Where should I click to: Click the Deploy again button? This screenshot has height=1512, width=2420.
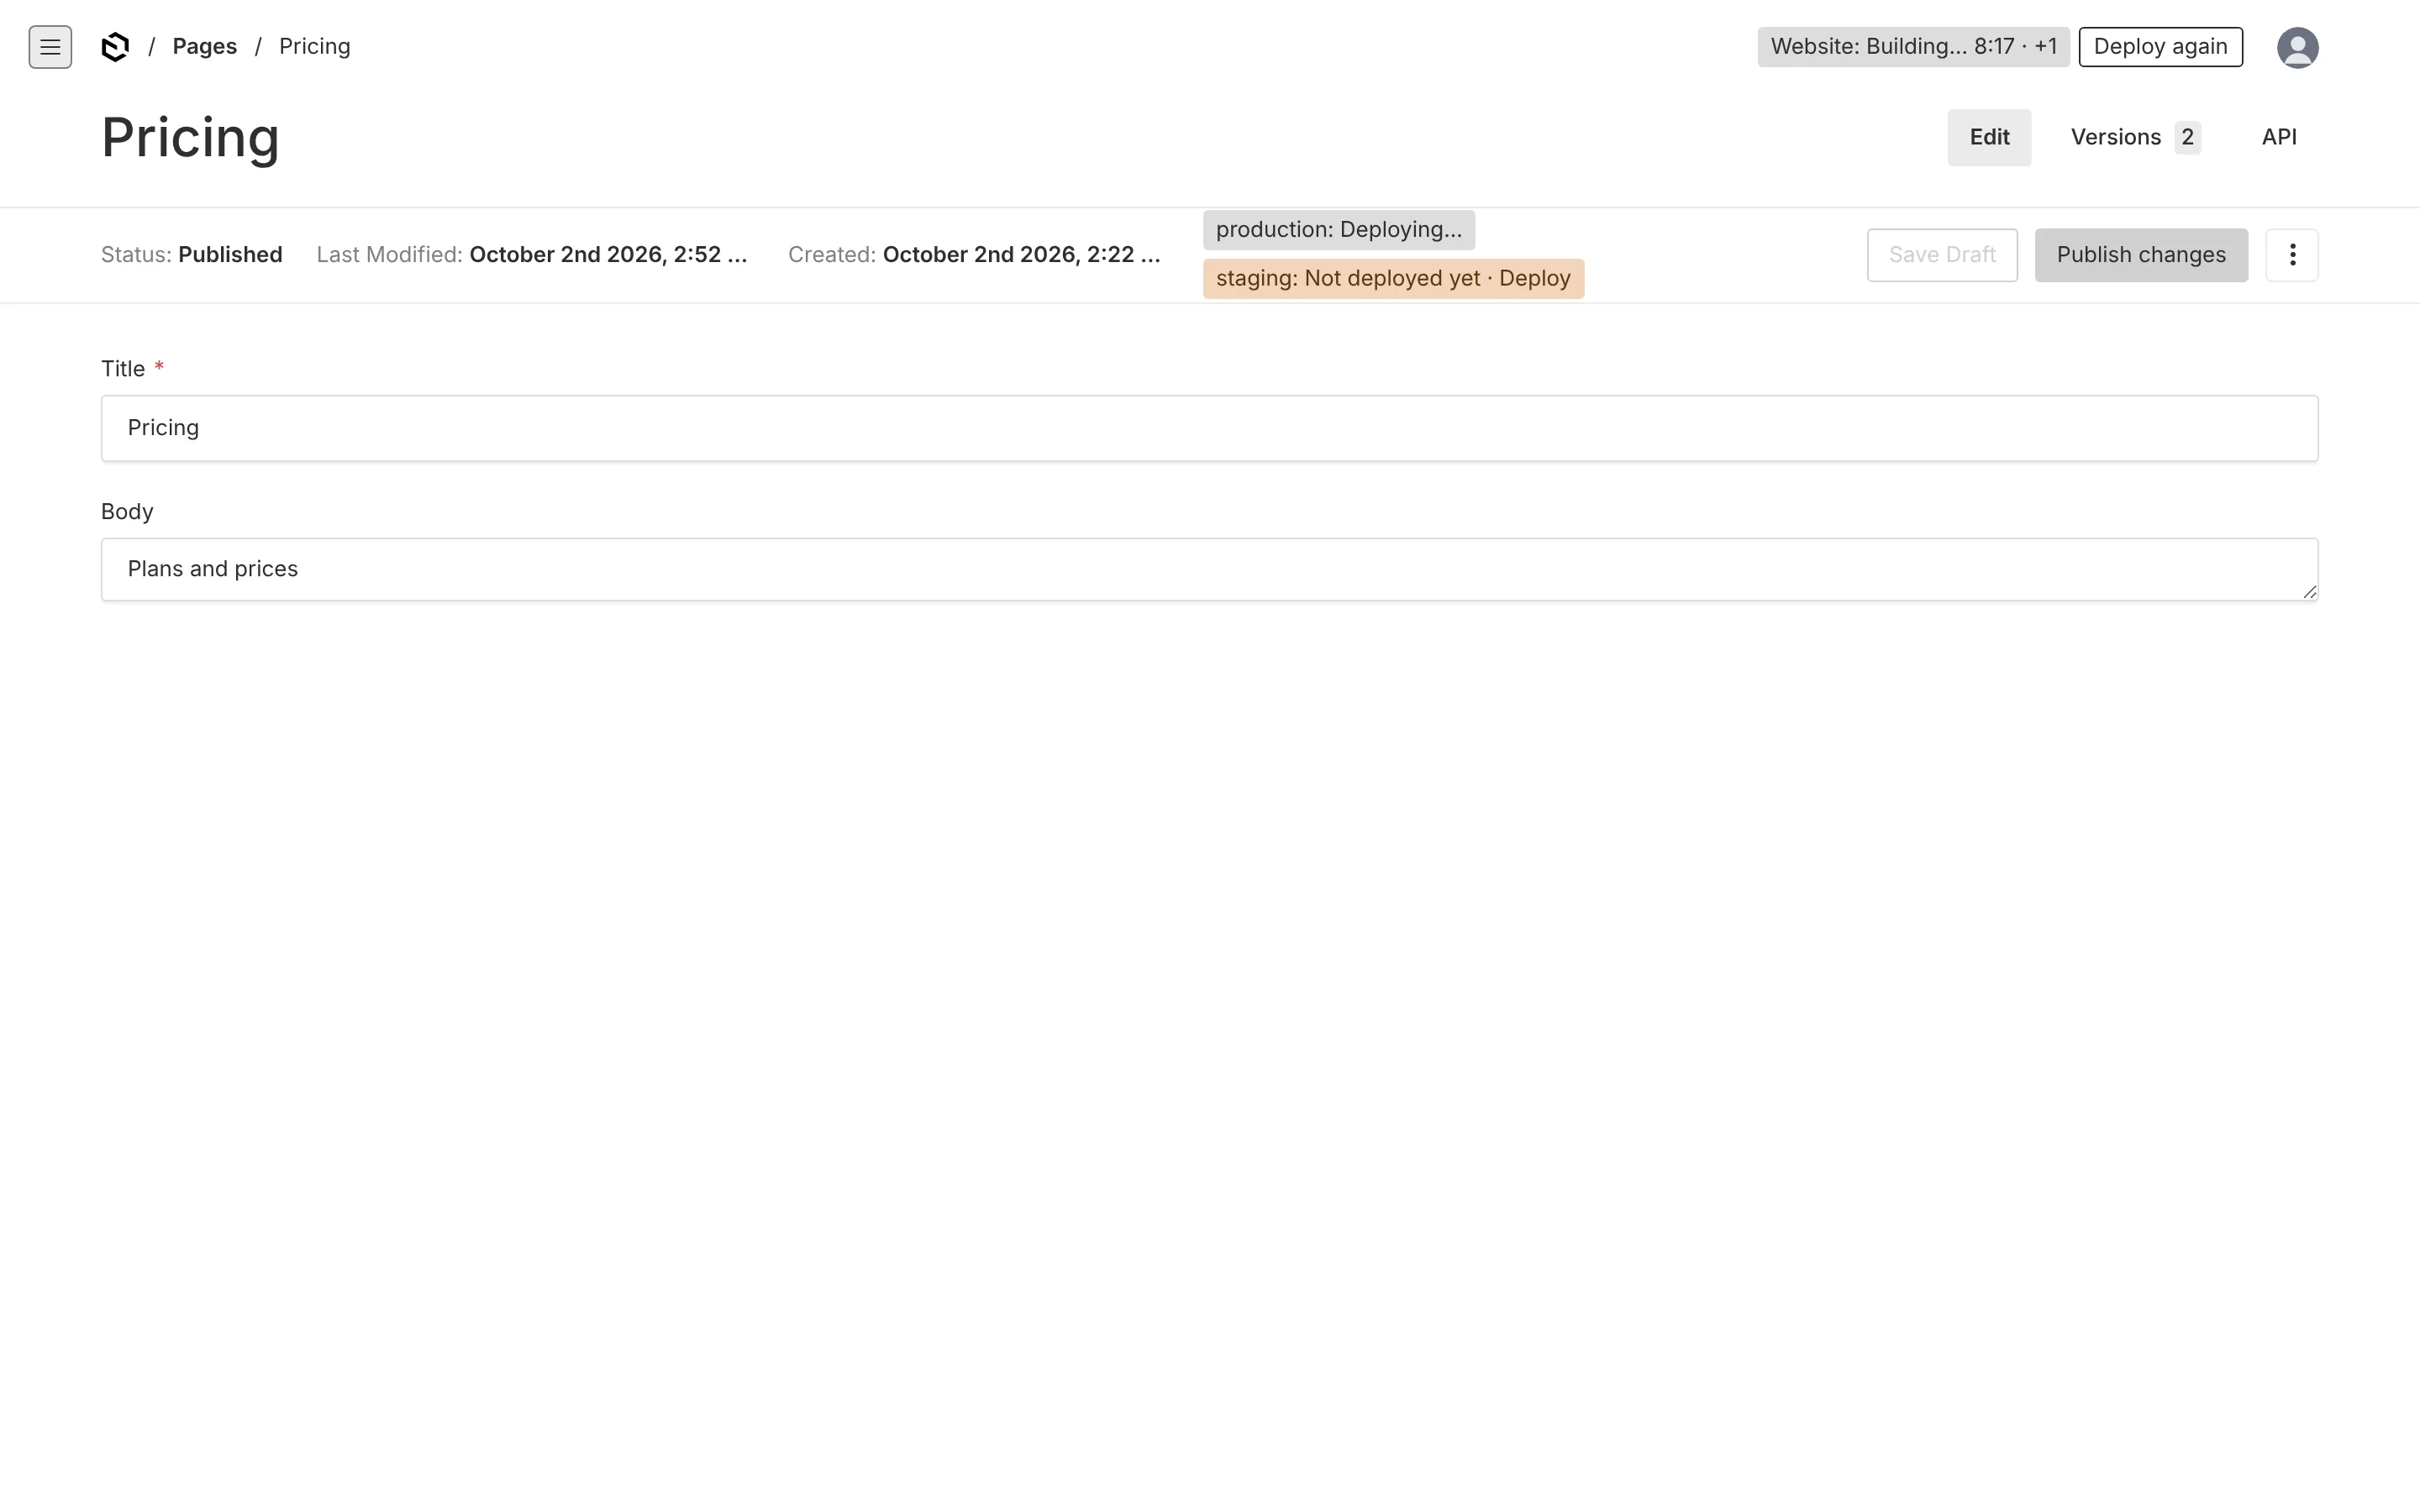pyautogui.click(x=2160, y=47)
